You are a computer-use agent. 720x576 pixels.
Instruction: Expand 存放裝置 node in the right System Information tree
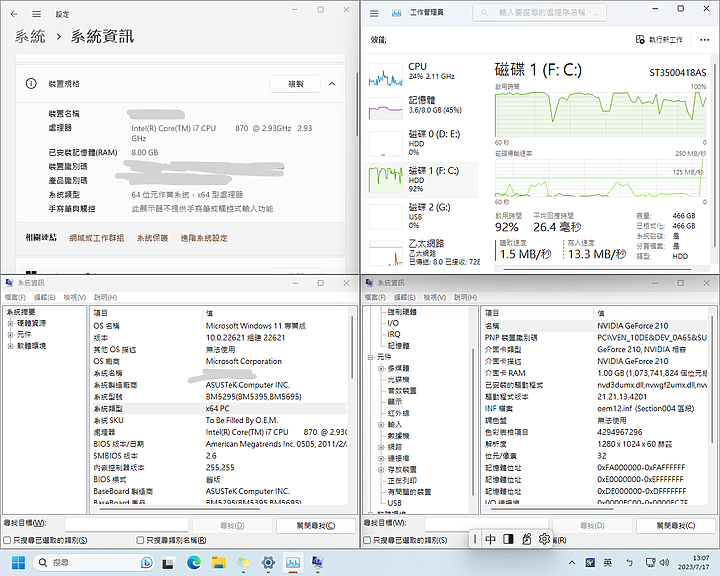(381, 469)
